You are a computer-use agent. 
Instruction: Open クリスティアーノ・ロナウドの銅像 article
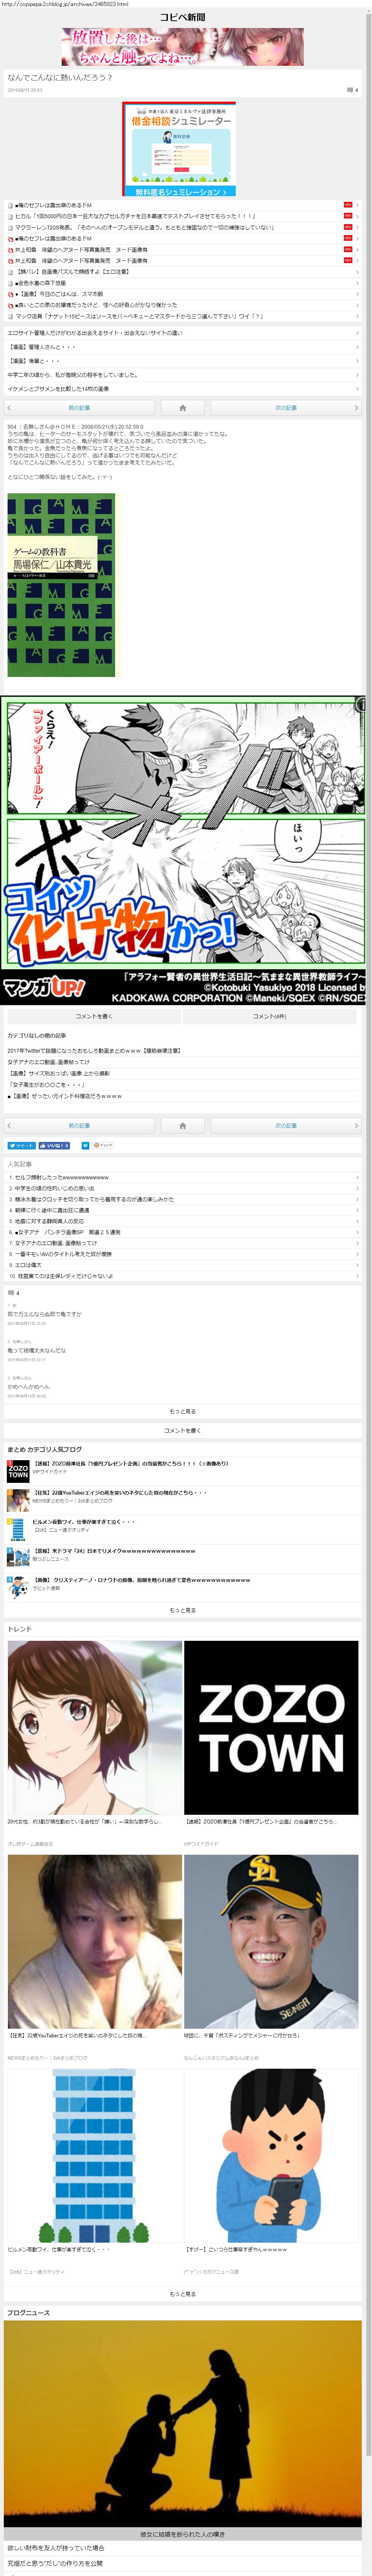(x=141, y=1580)
